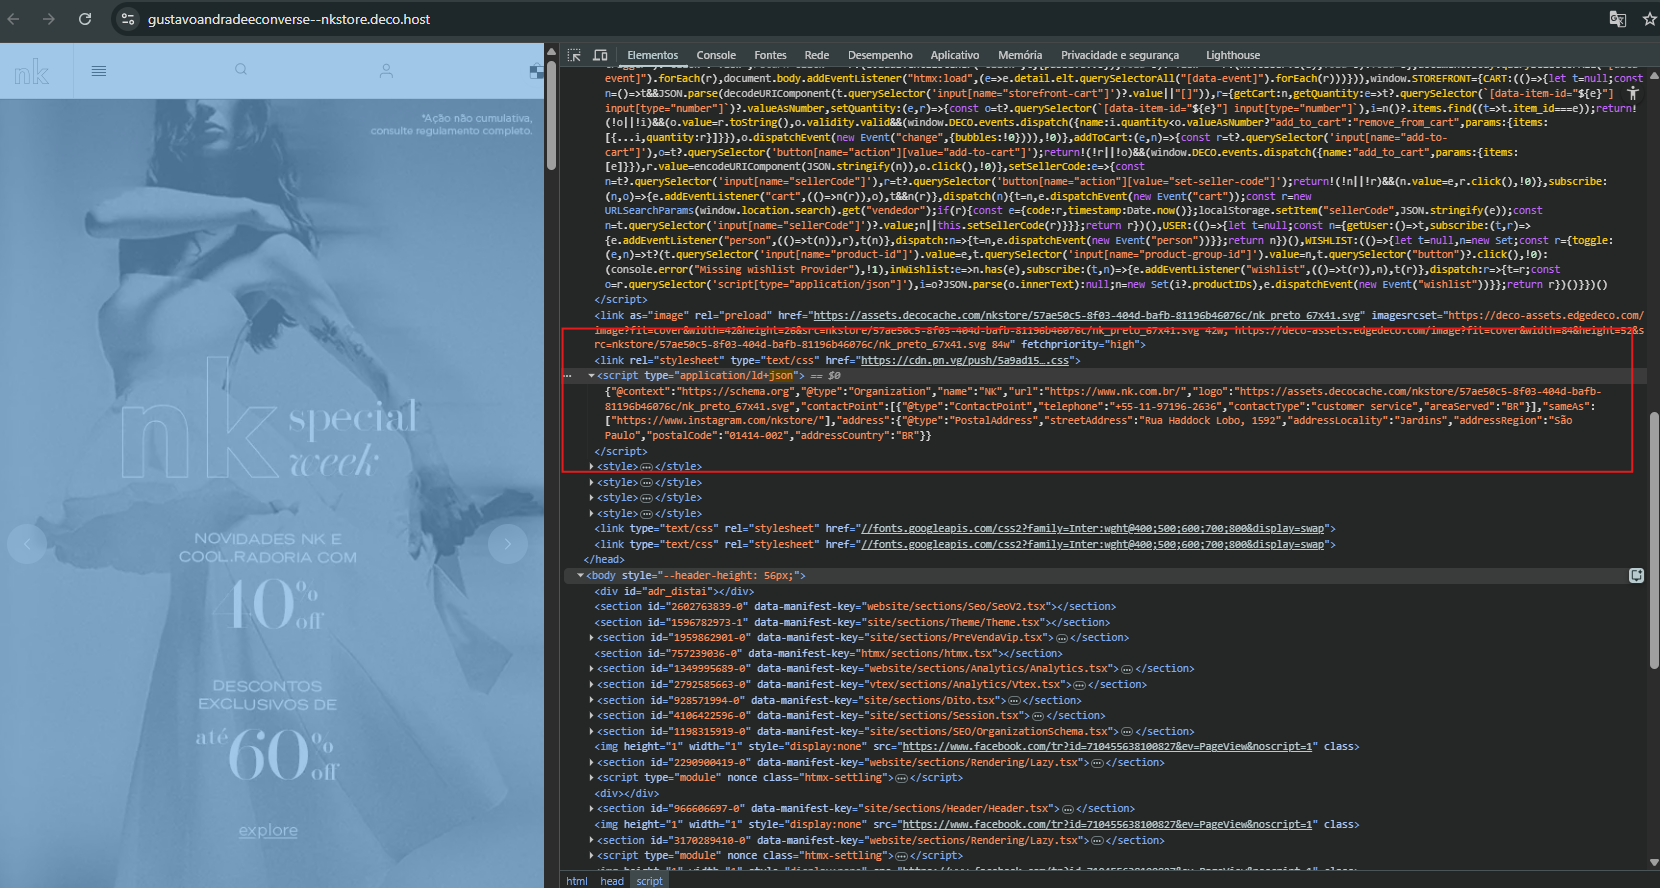The width and height of the screenshot is (1660, 888).
Task: Collapse the application/ld+json script node
Action: click(591, 376)
